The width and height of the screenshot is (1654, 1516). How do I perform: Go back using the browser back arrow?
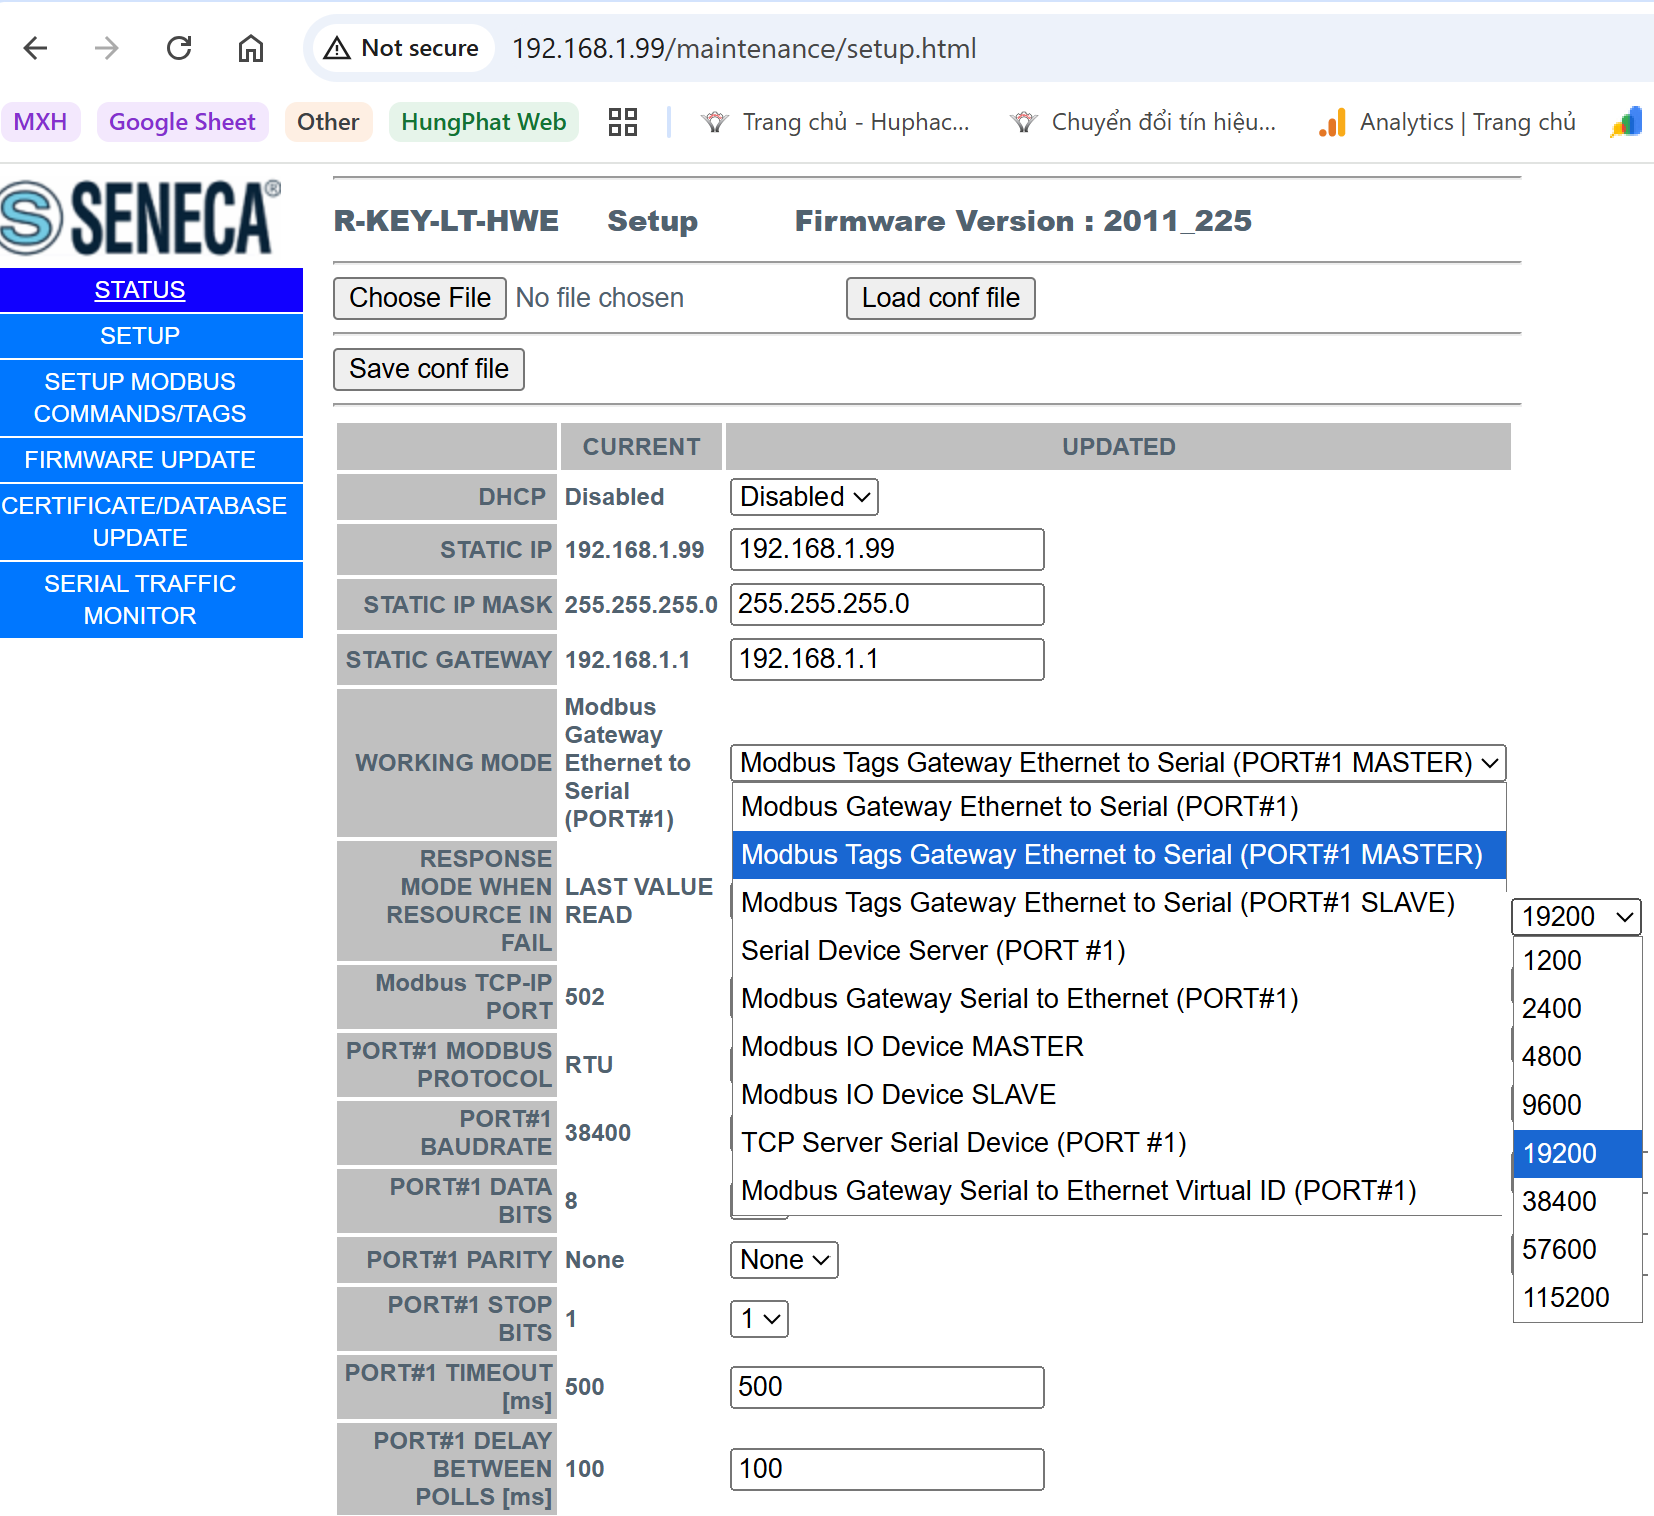click(36, 48)
